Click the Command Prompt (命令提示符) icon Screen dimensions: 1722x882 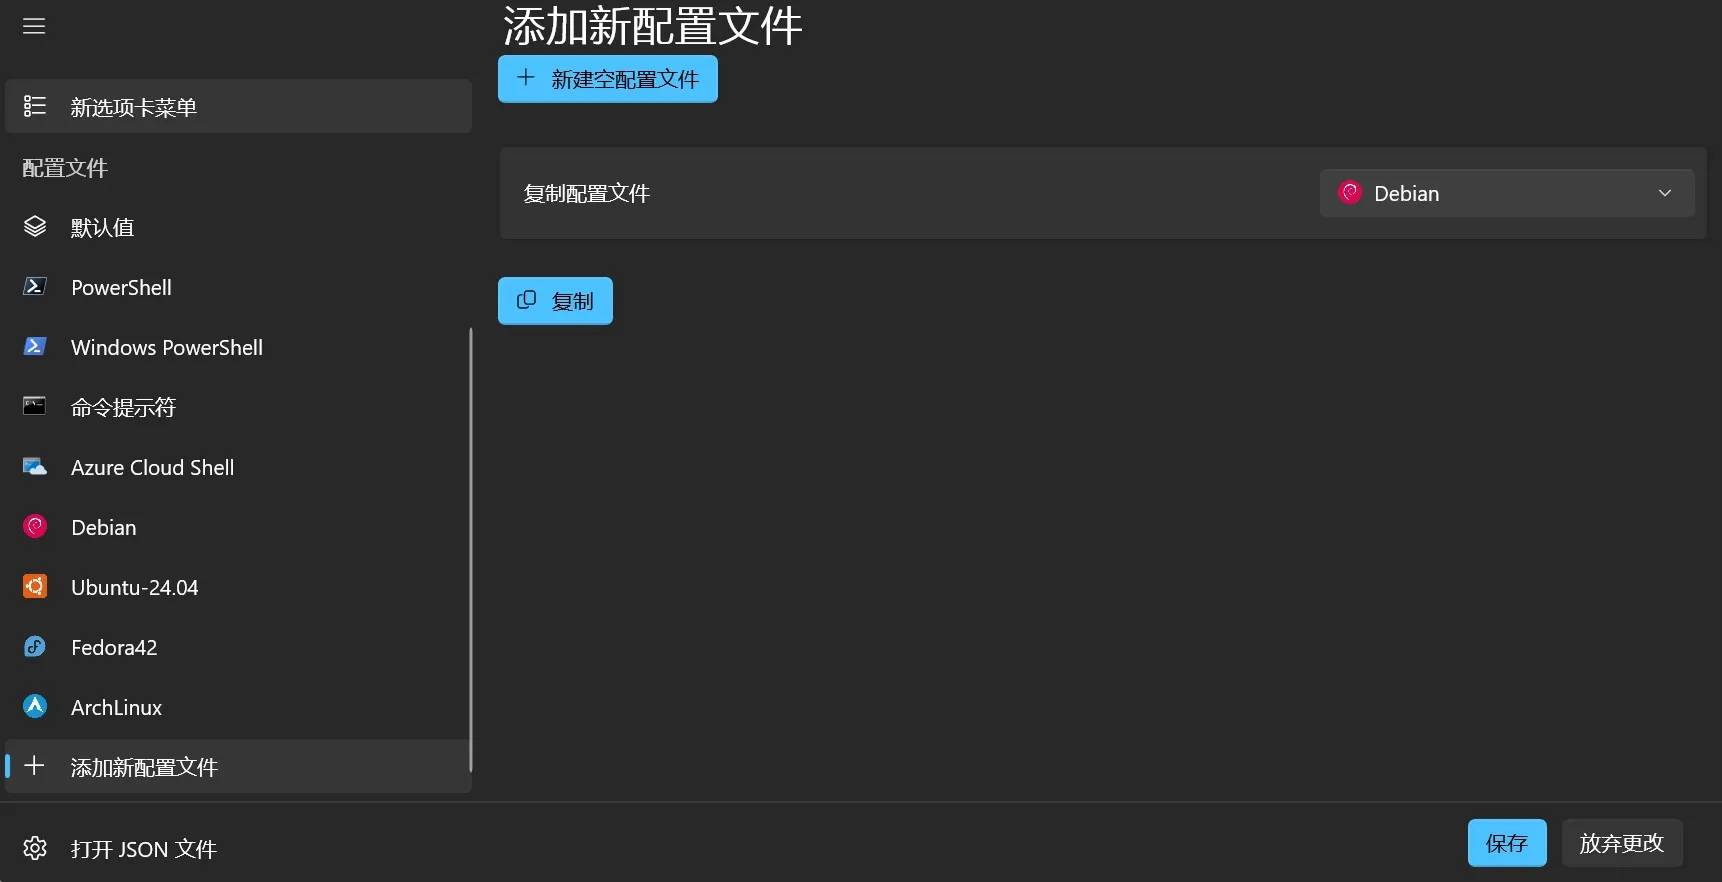[35, 406]
